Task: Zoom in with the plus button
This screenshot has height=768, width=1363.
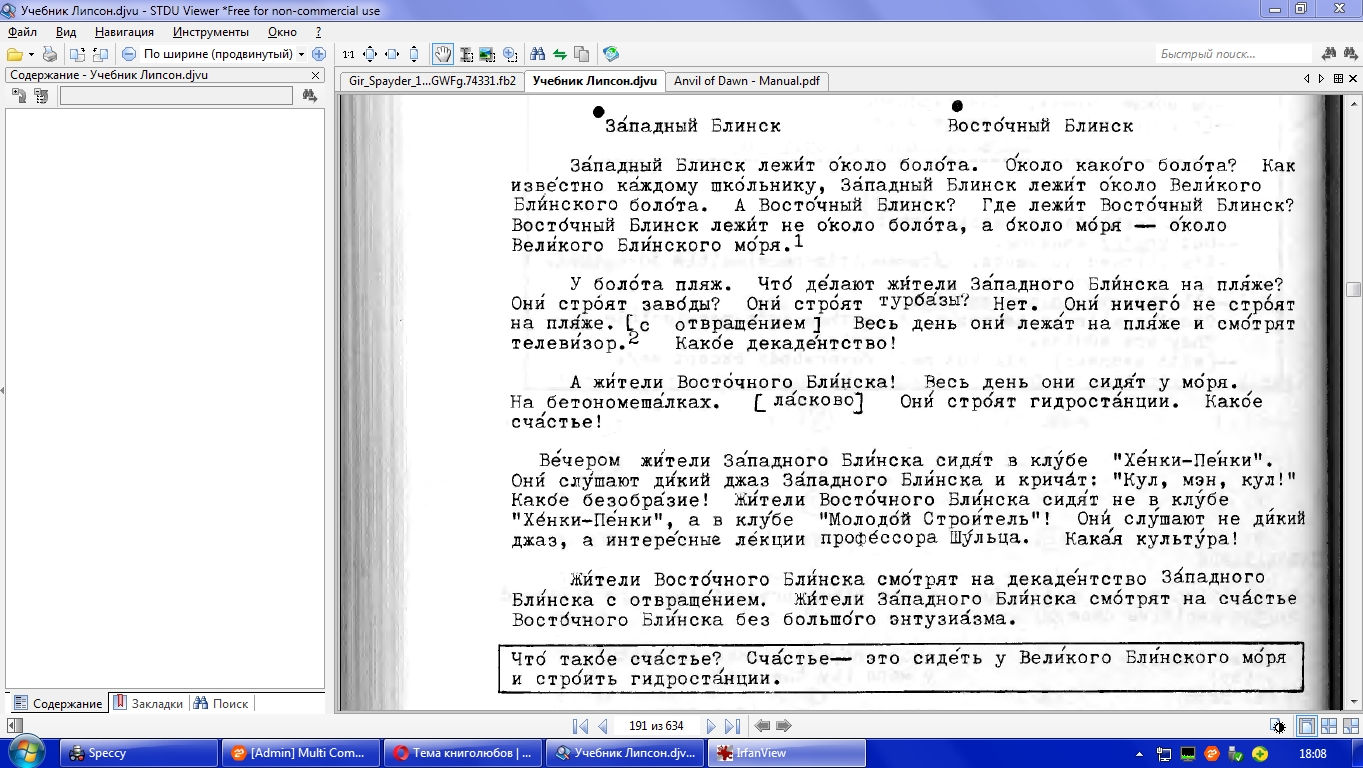Action: 319,54
